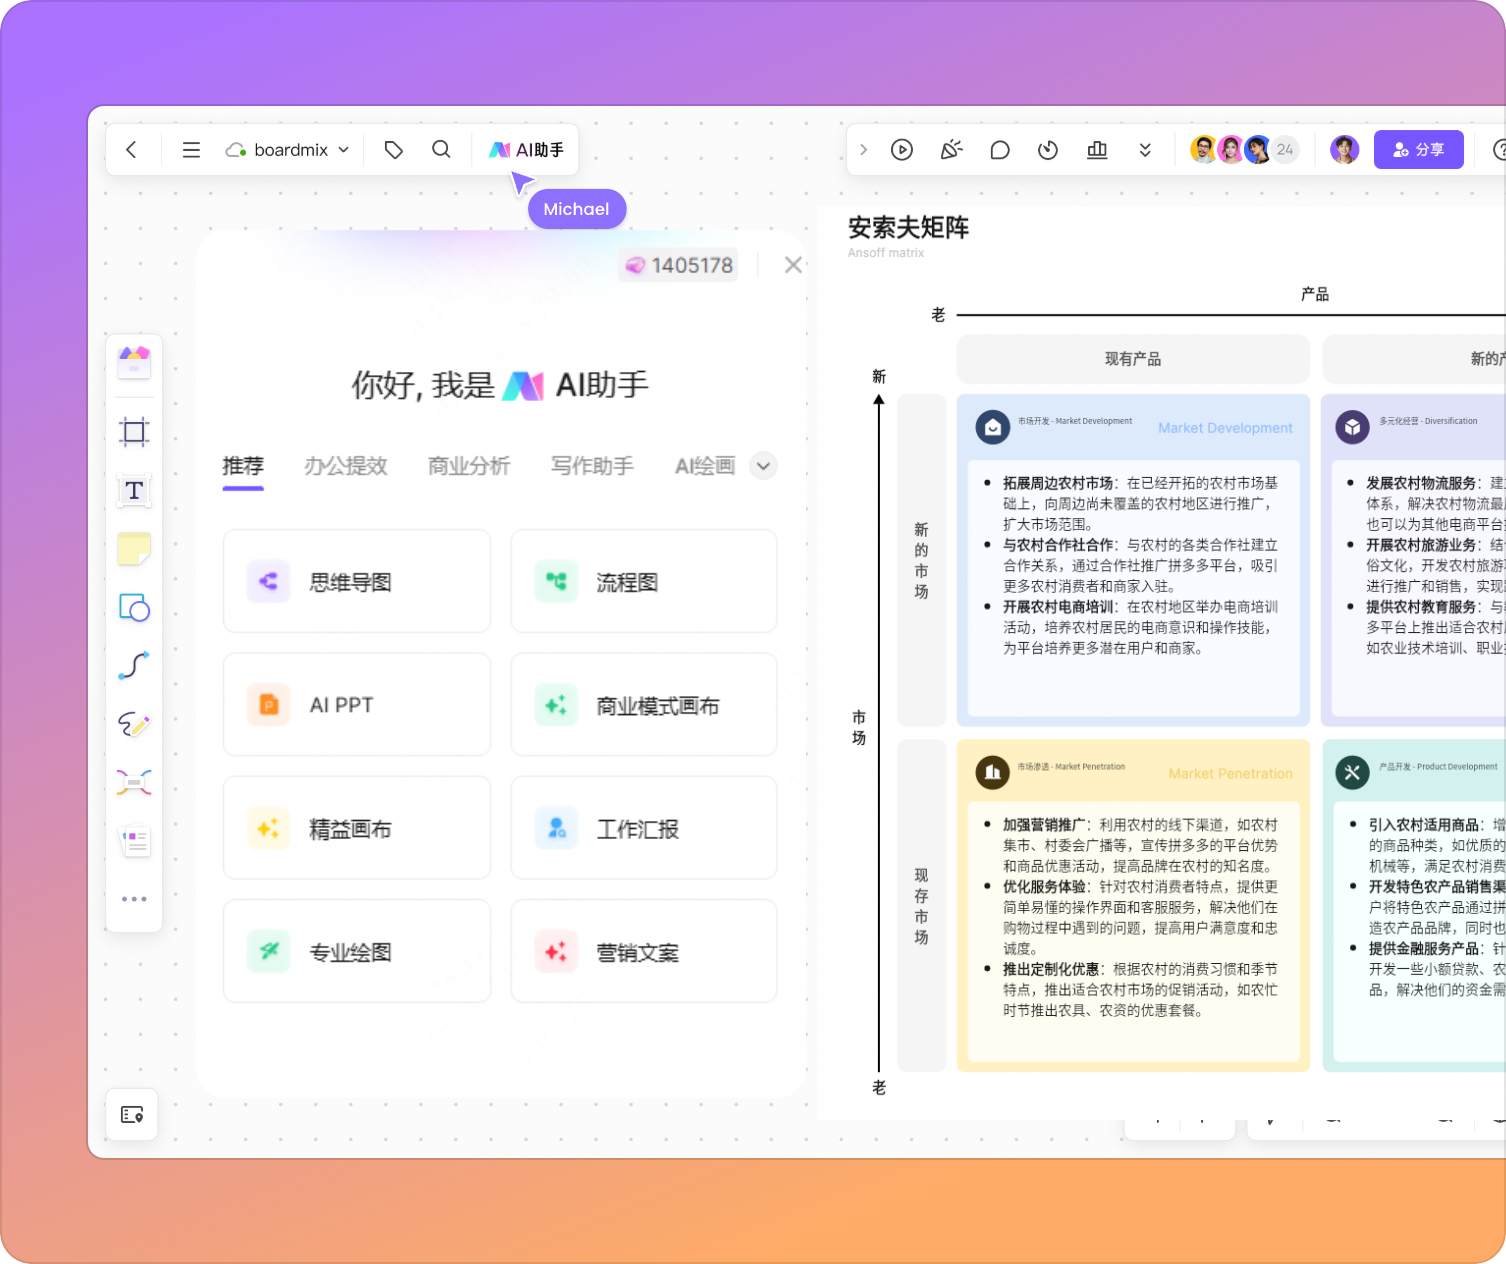Click the first collaborator avatar
Screen dimensions: 1506x1264
[x=1204, y=150]
